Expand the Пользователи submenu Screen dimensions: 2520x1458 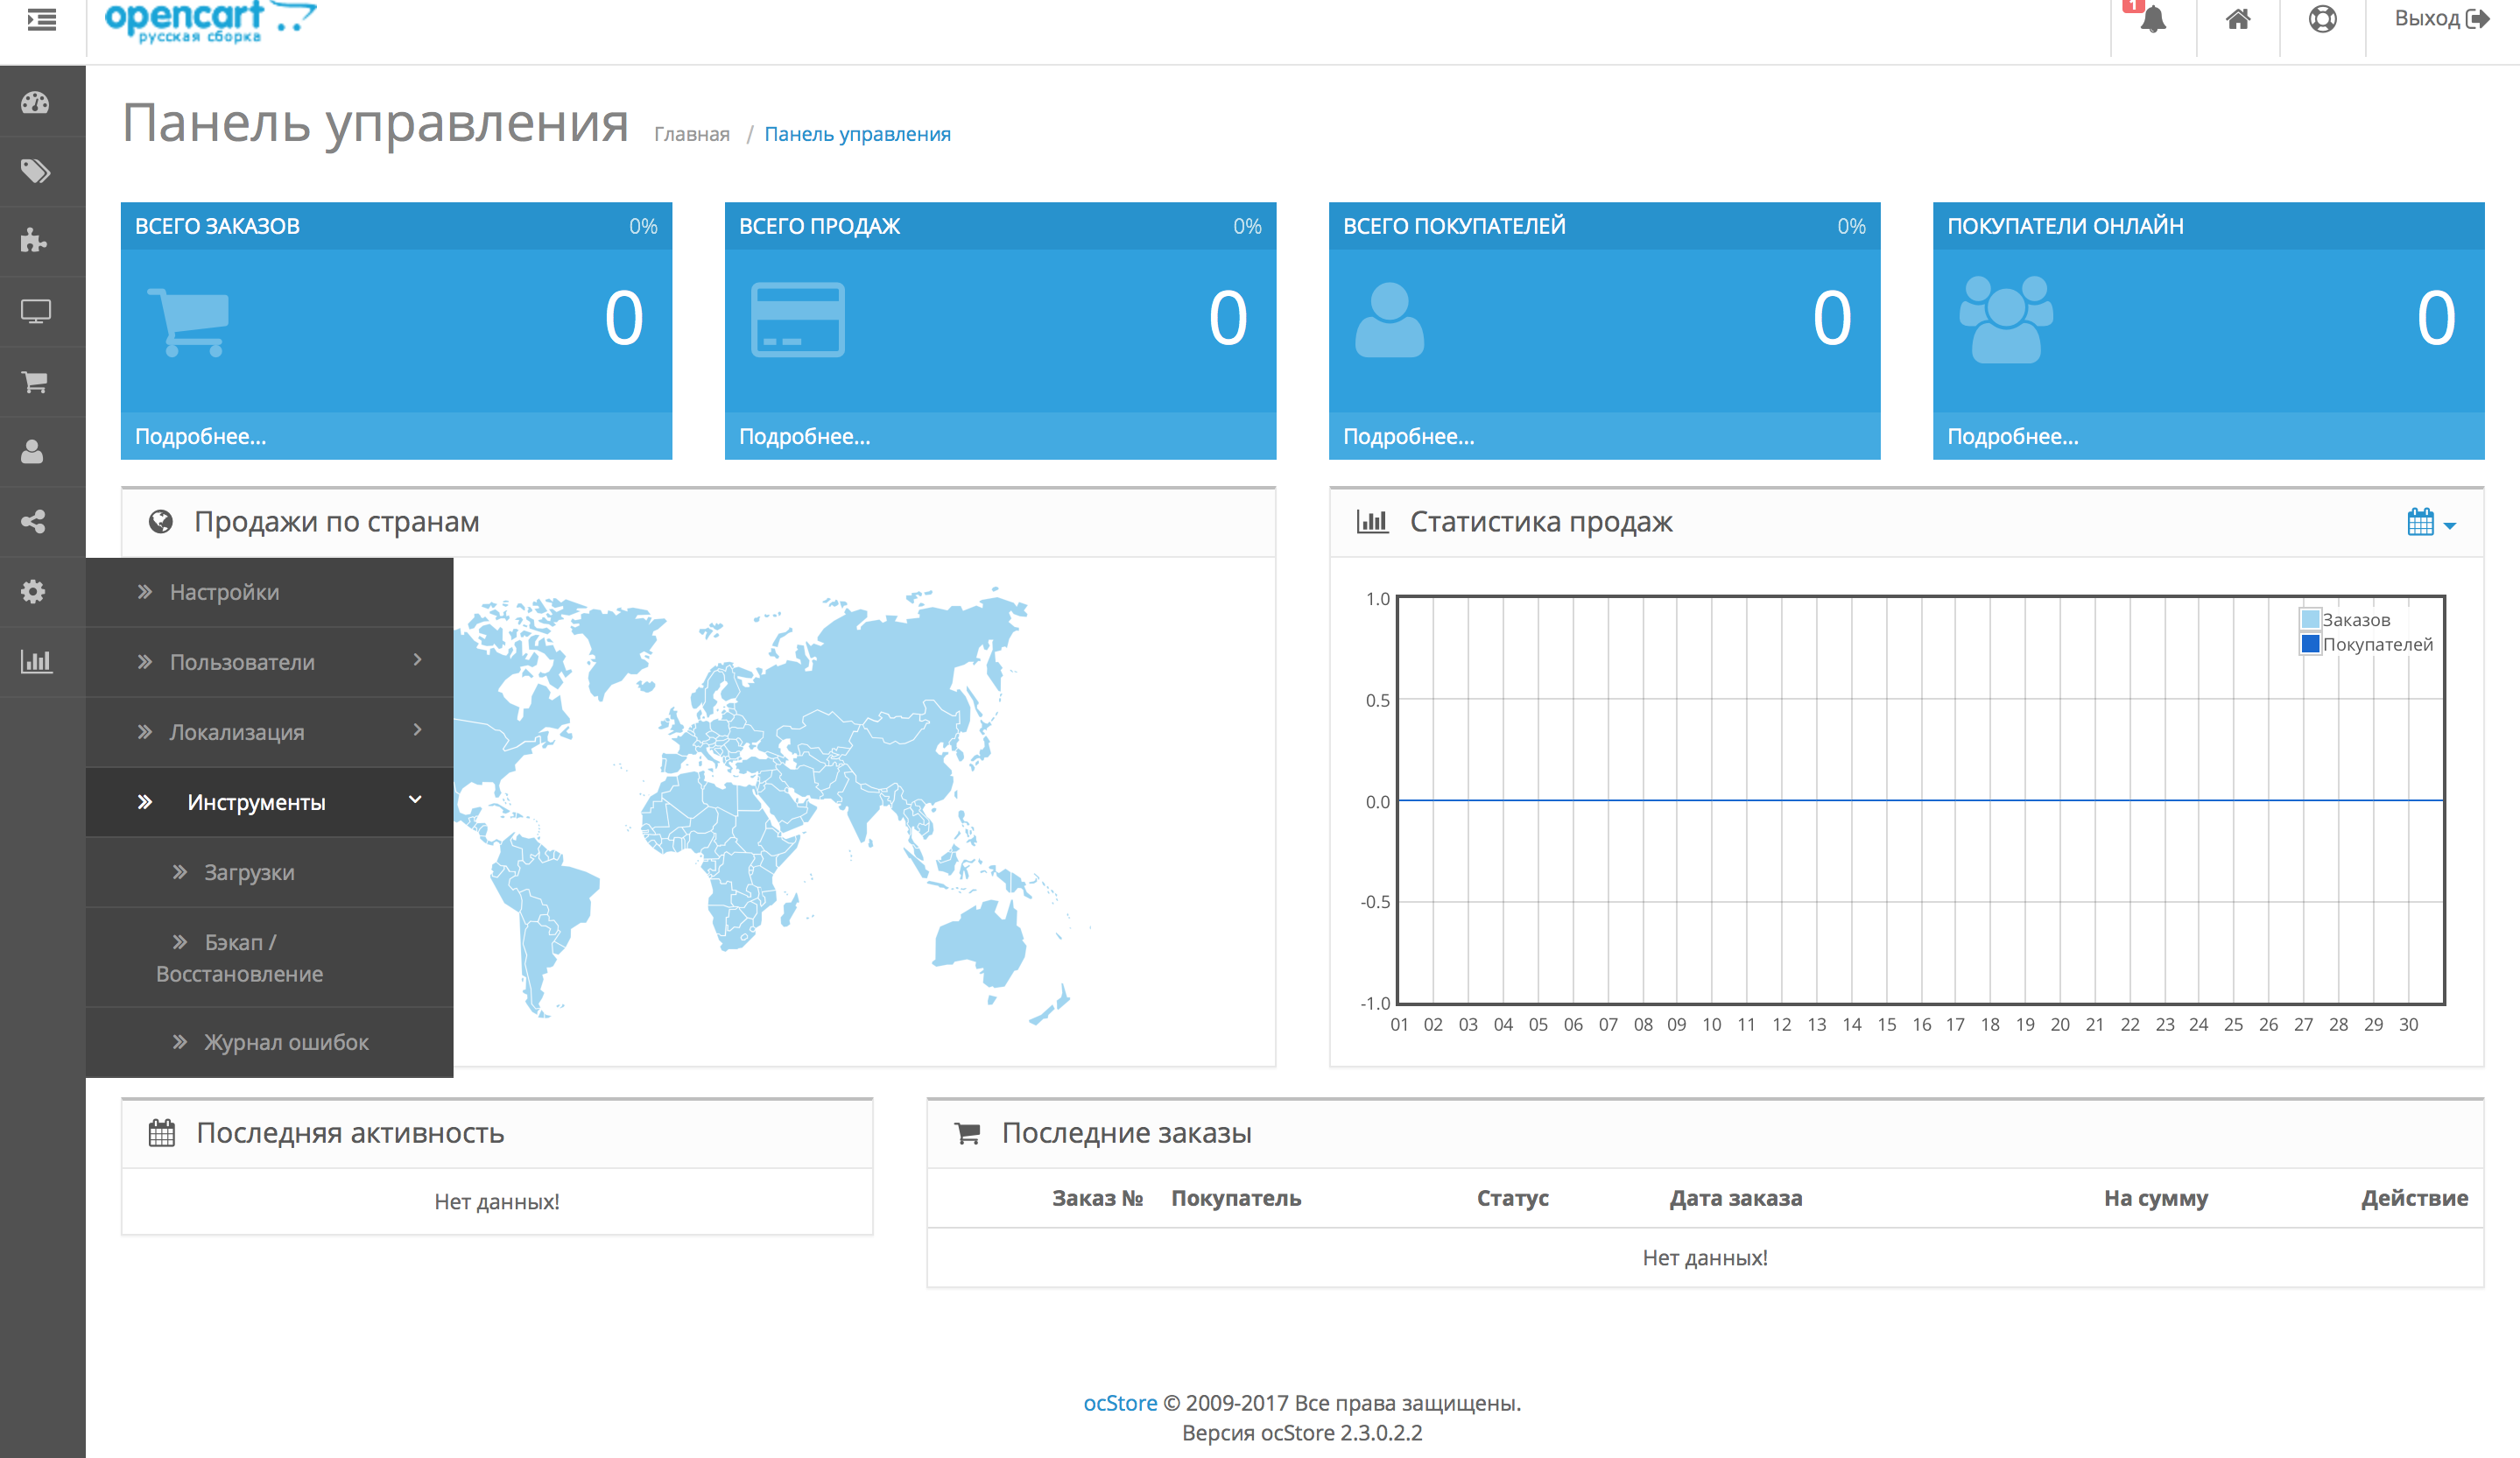pyautogui.click(x=270, y=661)
